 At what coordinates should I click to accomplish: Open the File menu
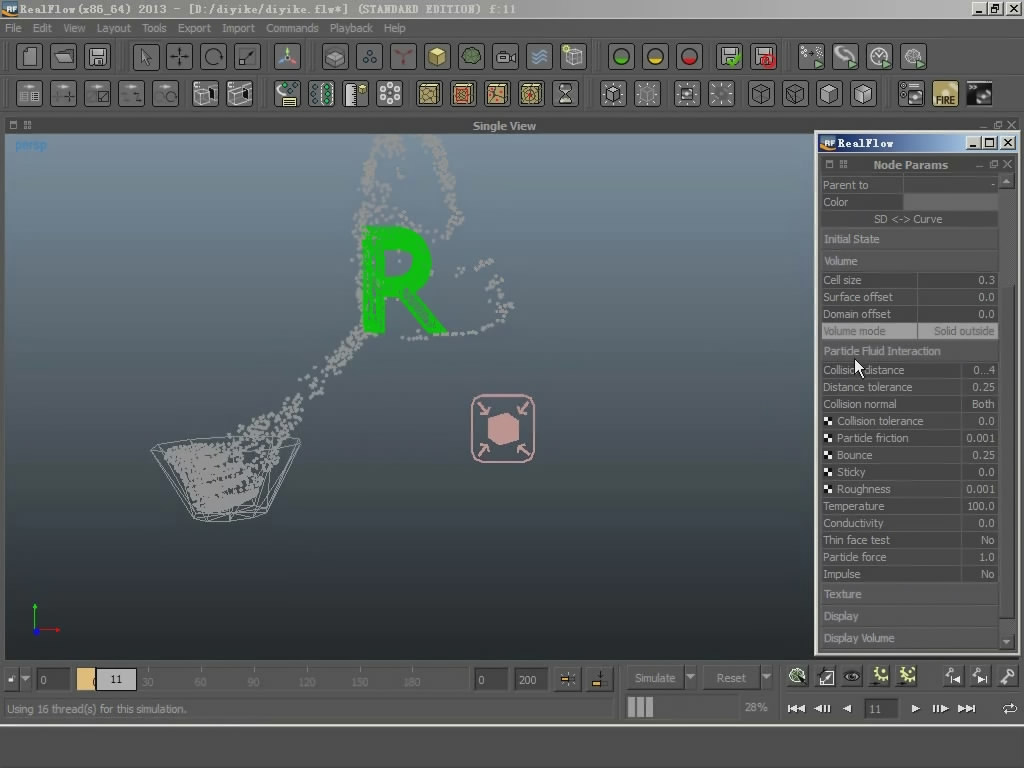(x=13, y=28)
